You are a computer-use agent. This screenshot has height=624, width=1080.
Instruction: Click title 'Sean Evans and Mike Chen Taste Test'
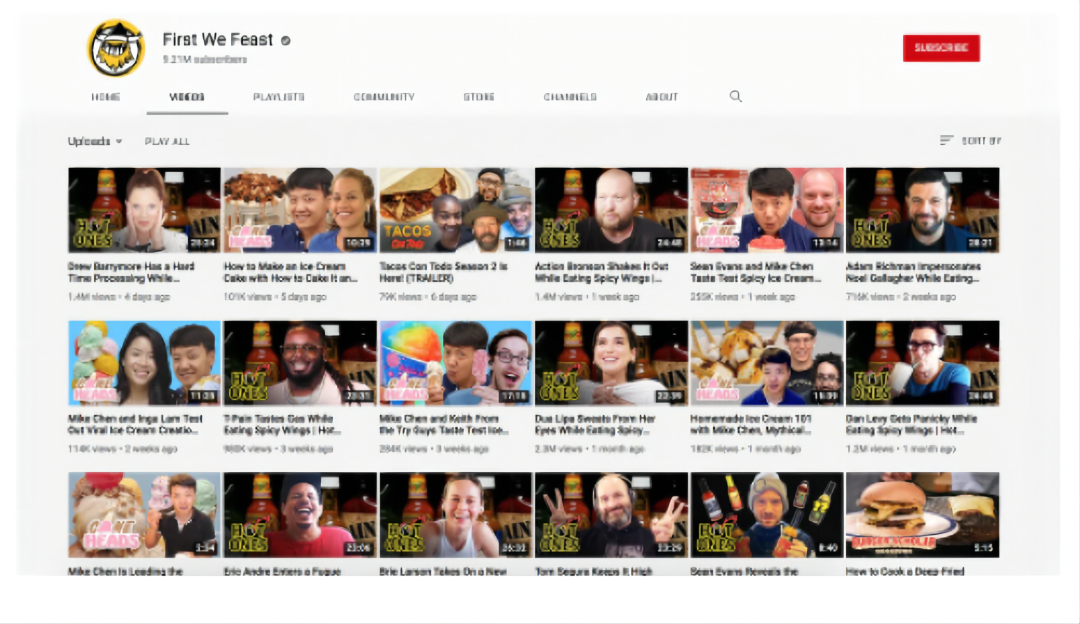click(x=756, y=272)
